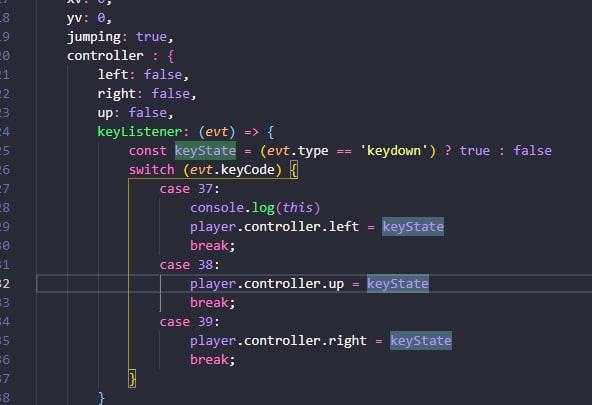Click false at the end of the ternary

coord(532,151)
